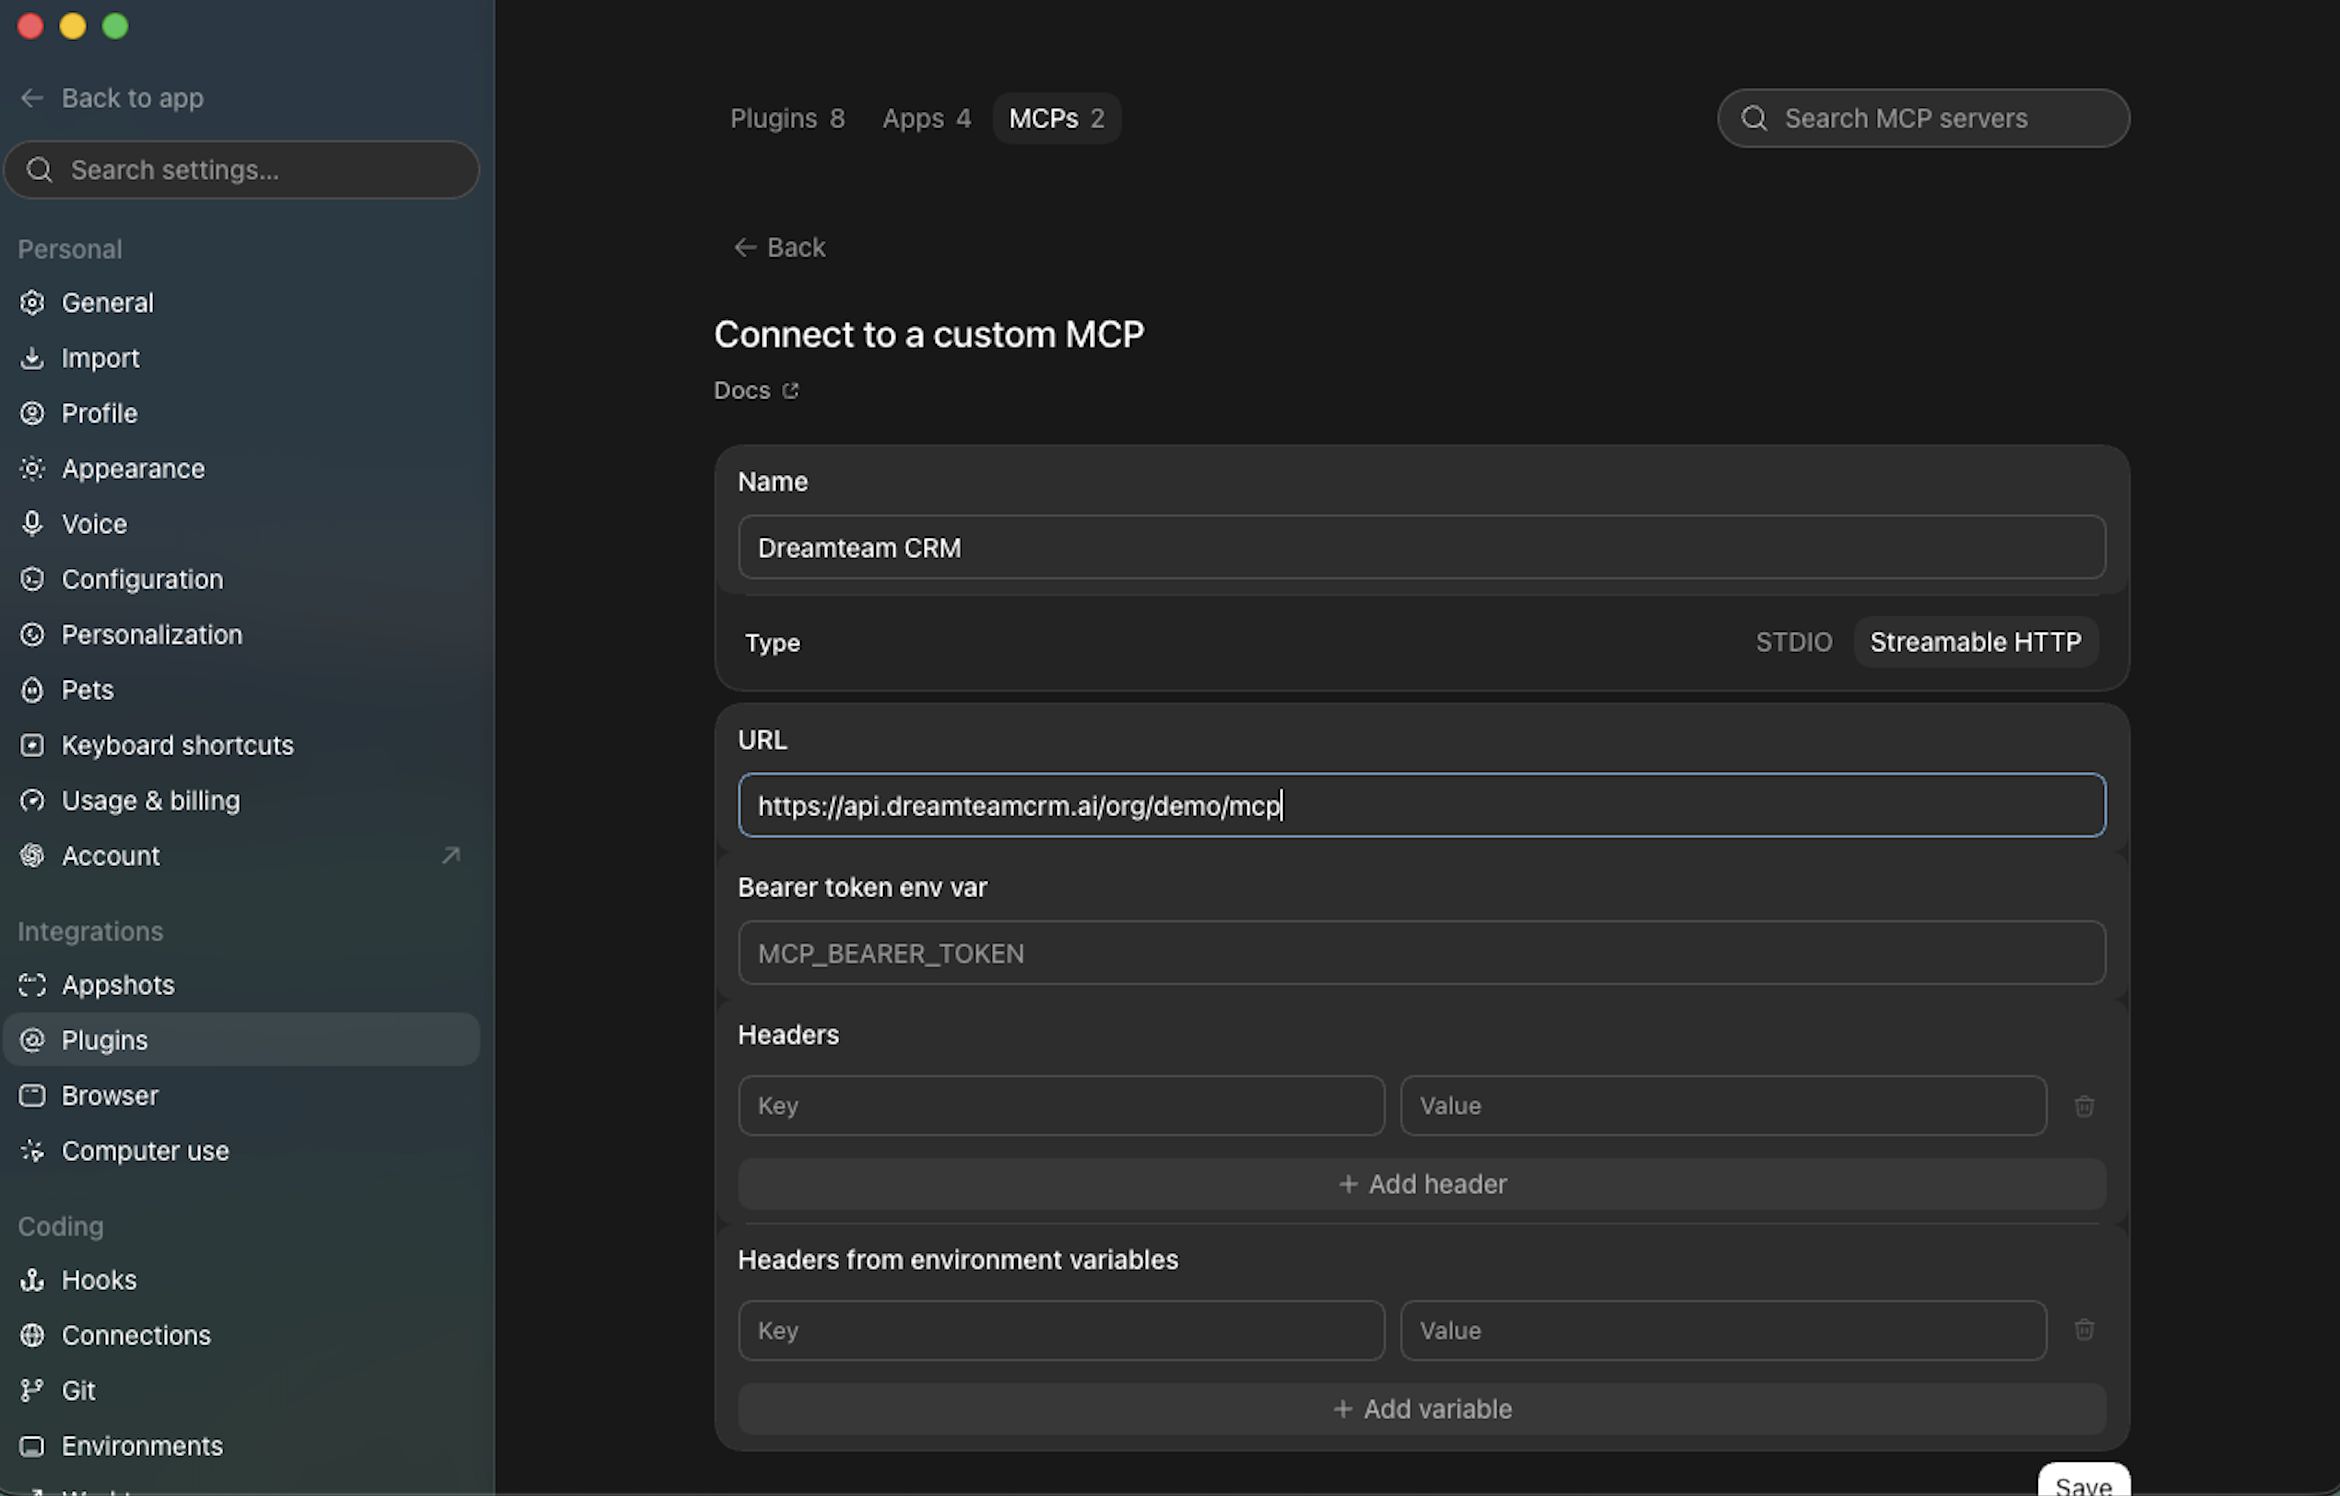Select STDIO connection type

[x=1794, y=642]
